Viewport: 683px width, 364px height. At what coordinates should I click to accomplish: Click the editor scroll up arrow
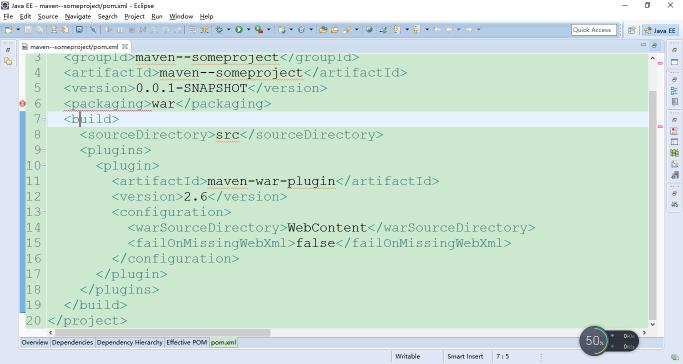[x=653, y=58]
